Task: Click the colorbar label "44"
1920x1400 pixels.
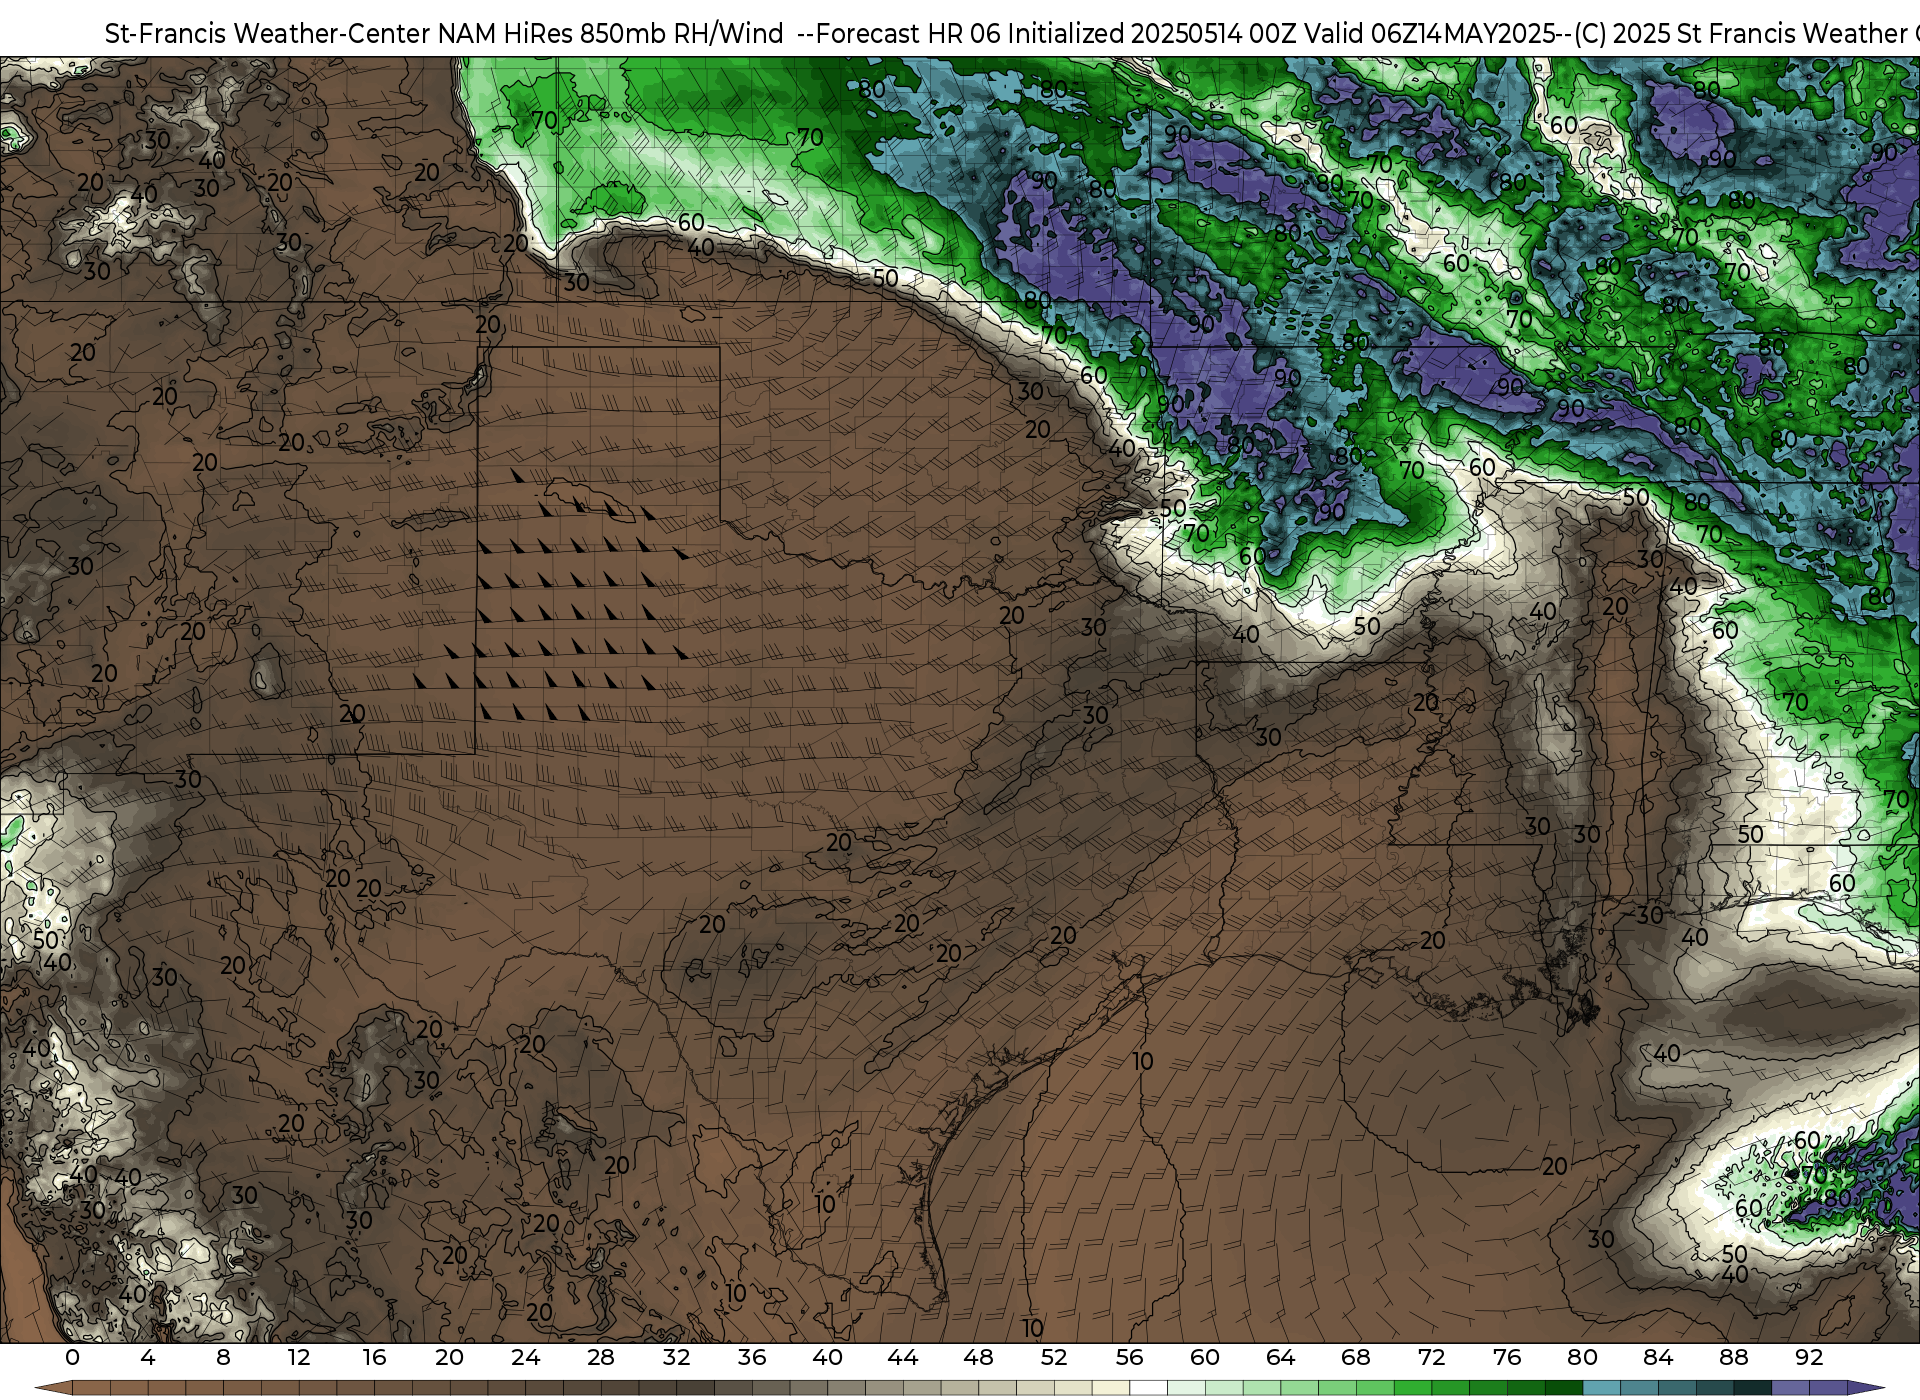Action: pyautogui.click(x=902, y=1357)
